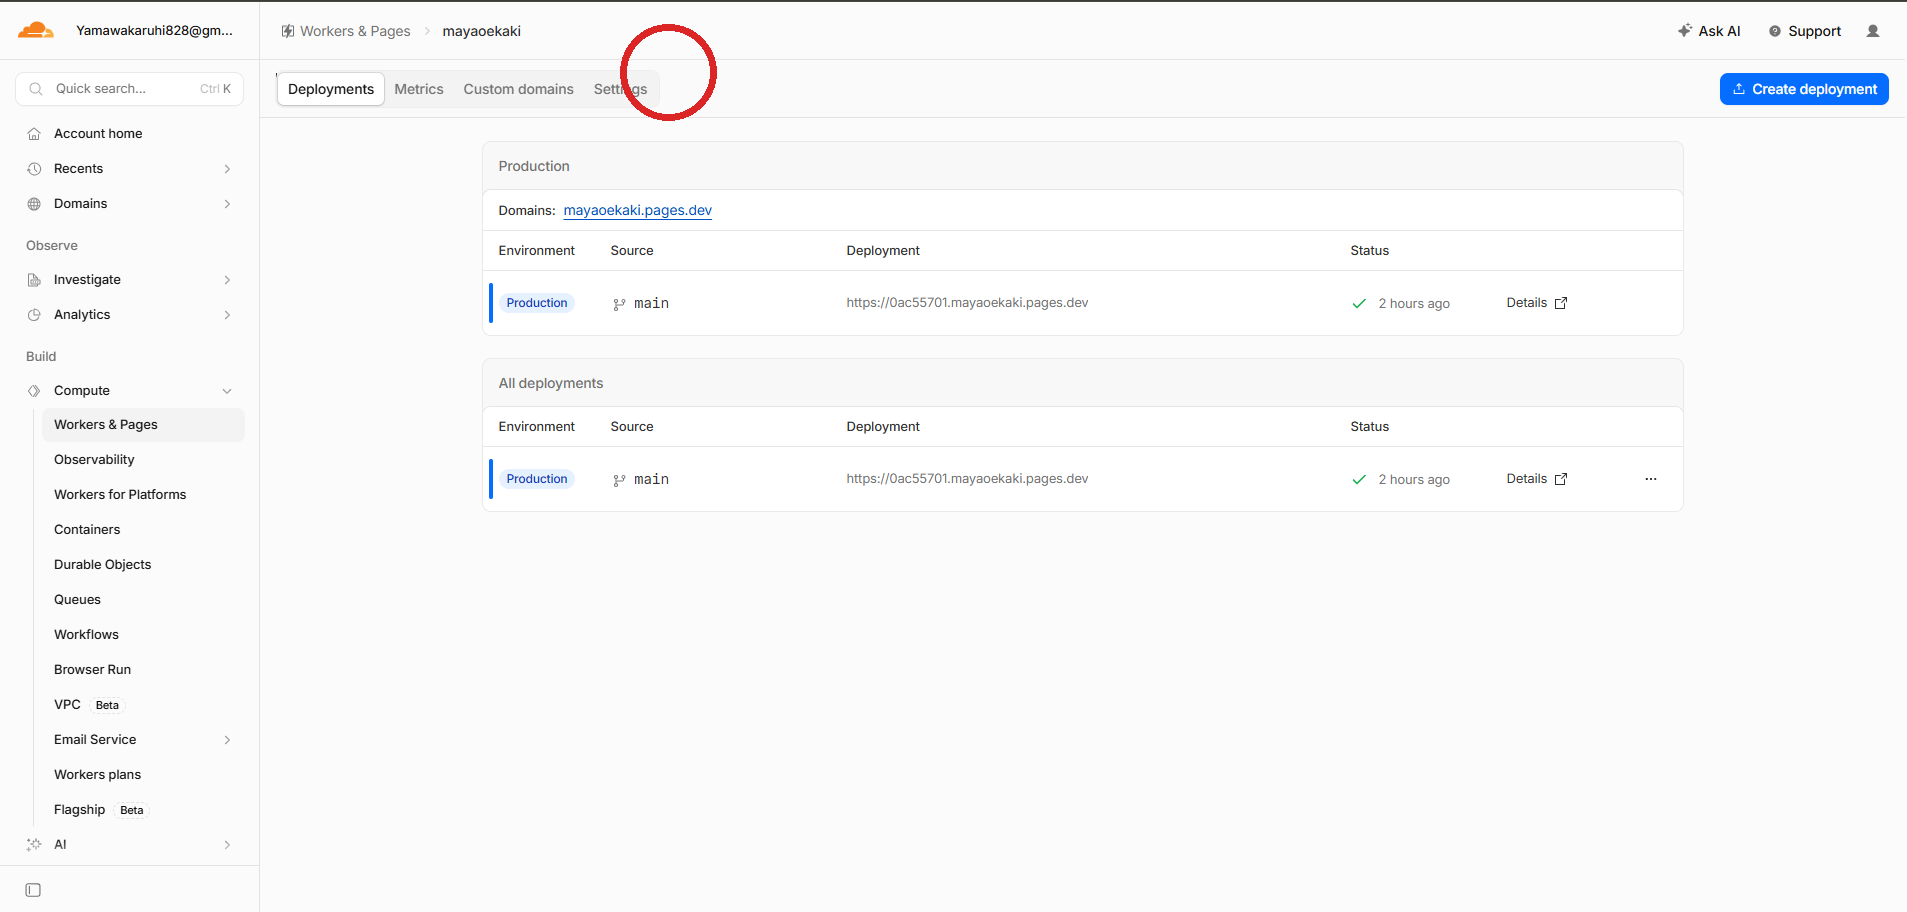1907x912 pixels.
Task: Open the Yamawakaruhi828@gm... account switcher
Action: (154, 31)
